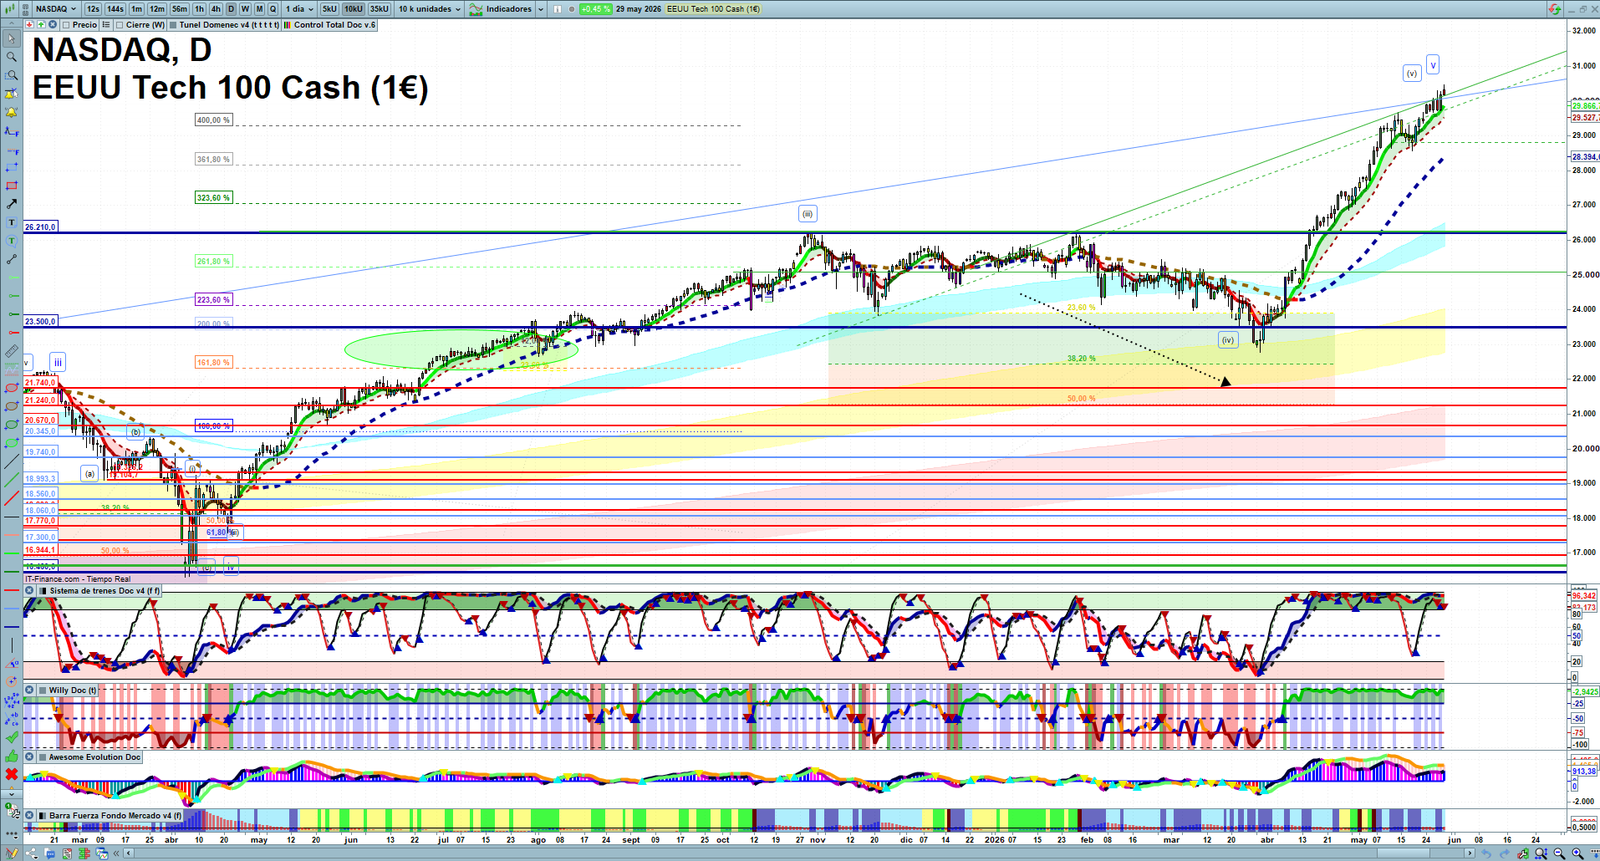Toggle the Sistema de trenes Doc square
The height and width of the screenshot is (861, 1600).
pos(43,590)
